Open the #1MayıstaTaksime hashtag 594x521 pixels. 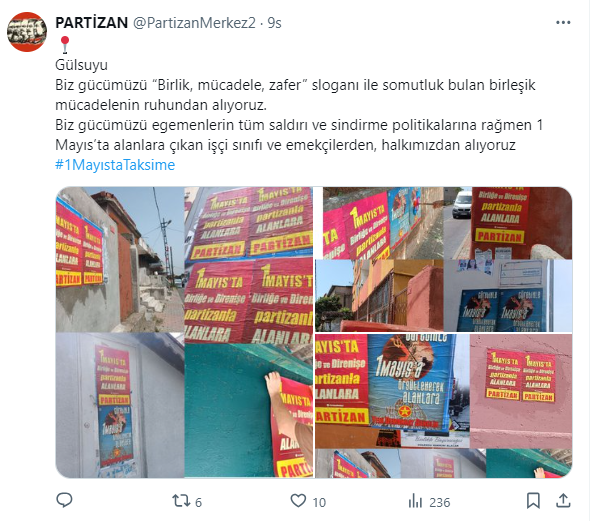(x=115, y=165)
